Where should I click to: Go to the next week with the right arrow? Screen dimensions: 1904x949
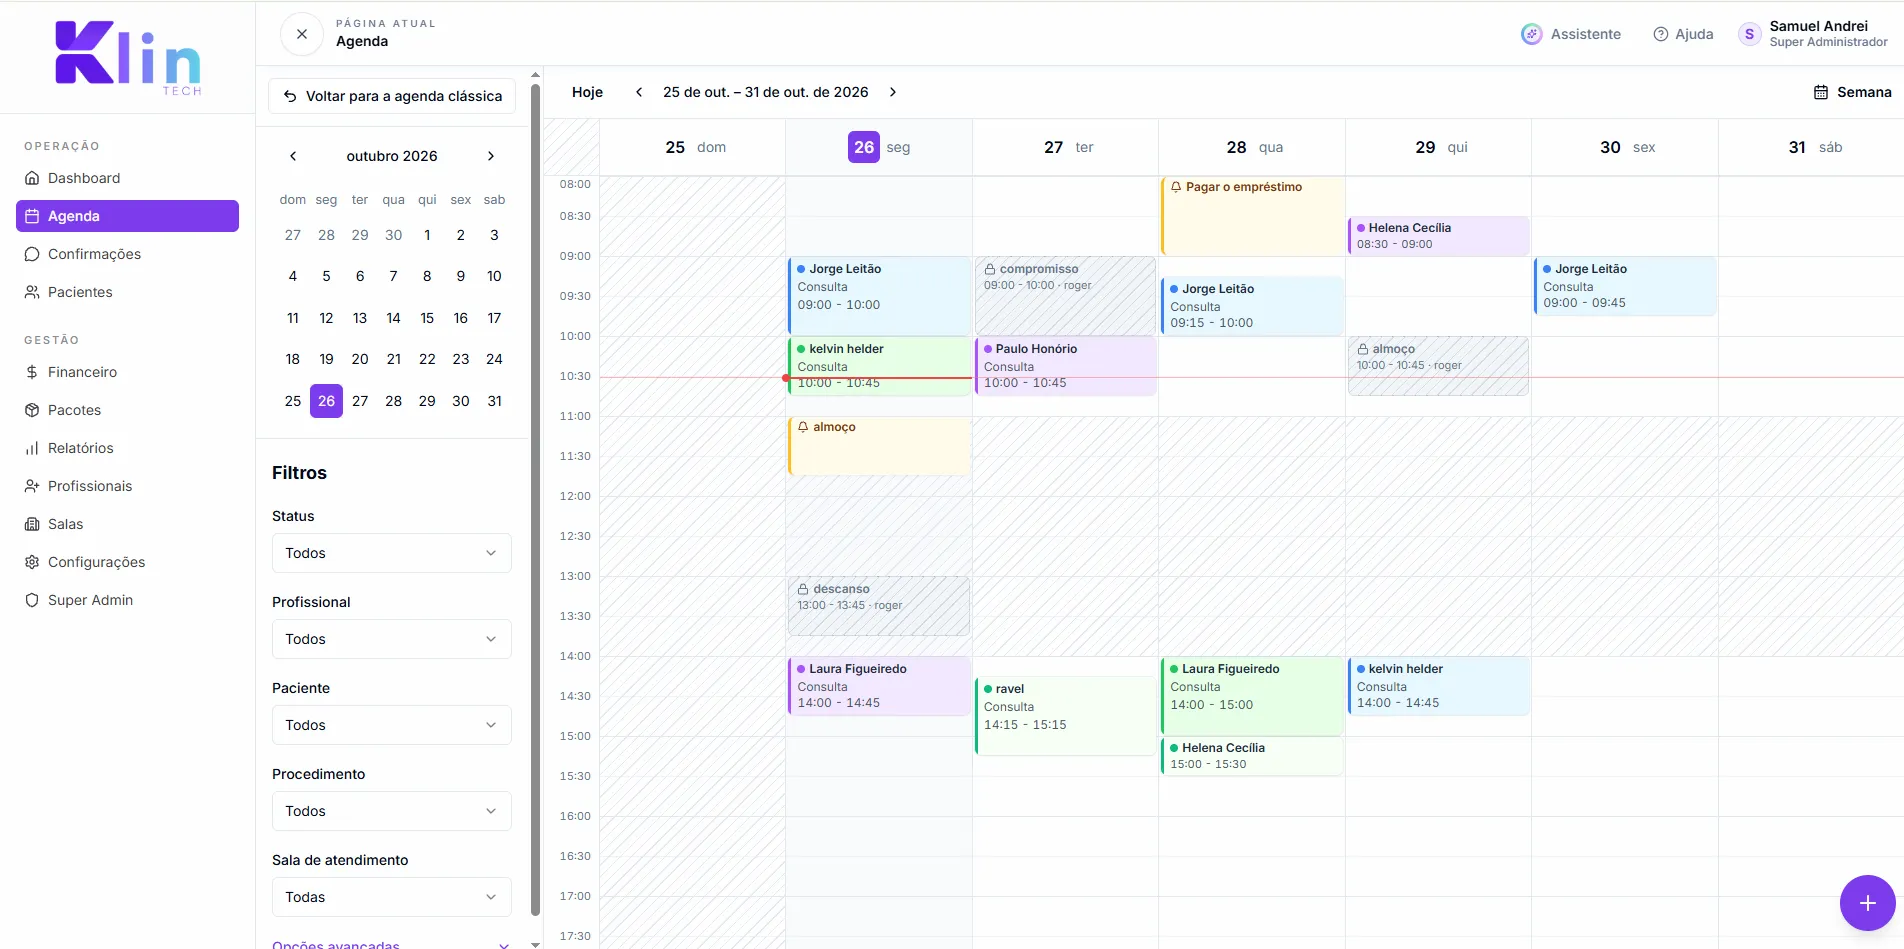[x=893, y=92]
